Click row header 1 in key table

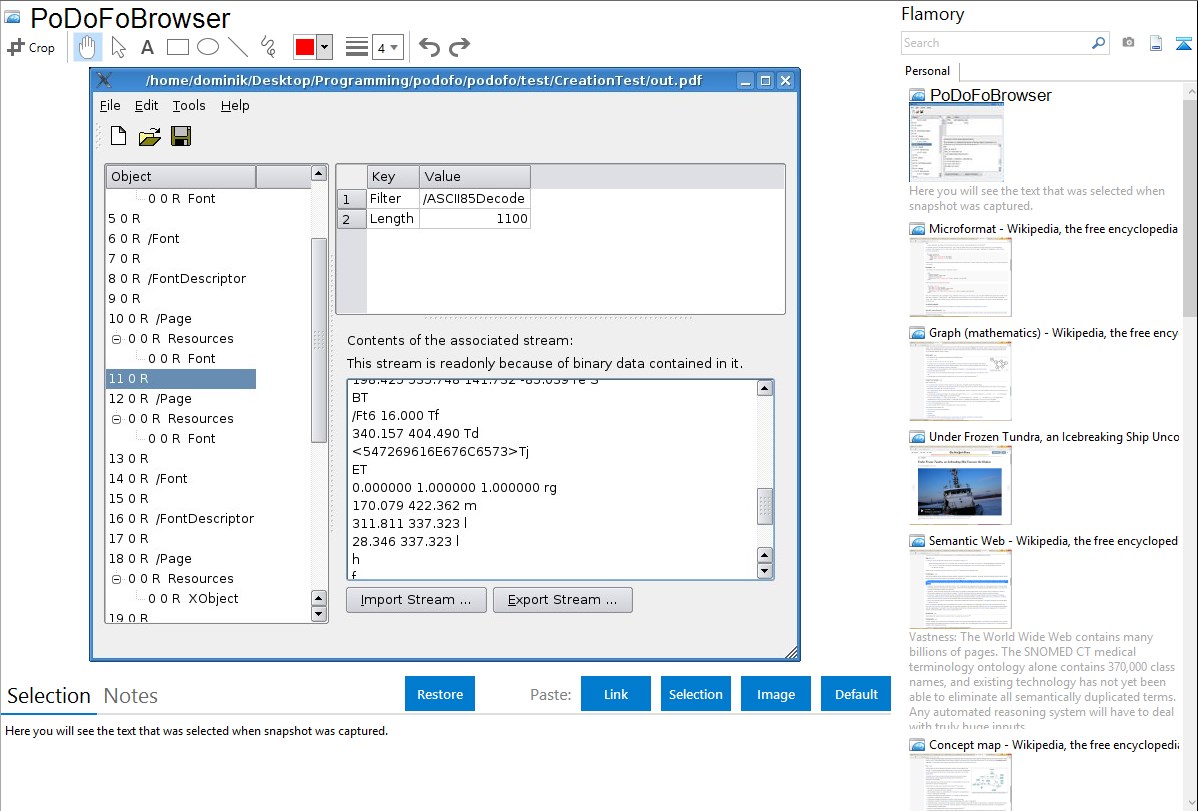coord(351,199)
